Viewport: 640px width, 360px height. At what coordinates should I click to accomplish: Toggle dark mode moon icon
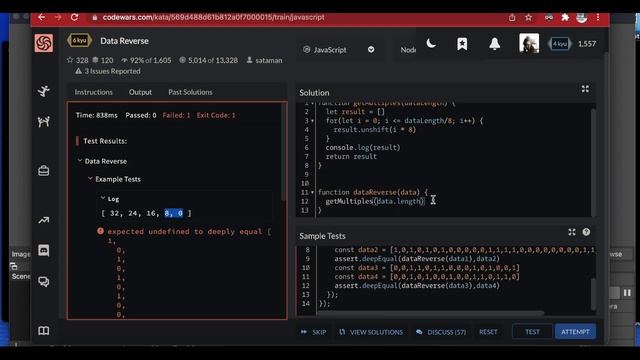431,43
